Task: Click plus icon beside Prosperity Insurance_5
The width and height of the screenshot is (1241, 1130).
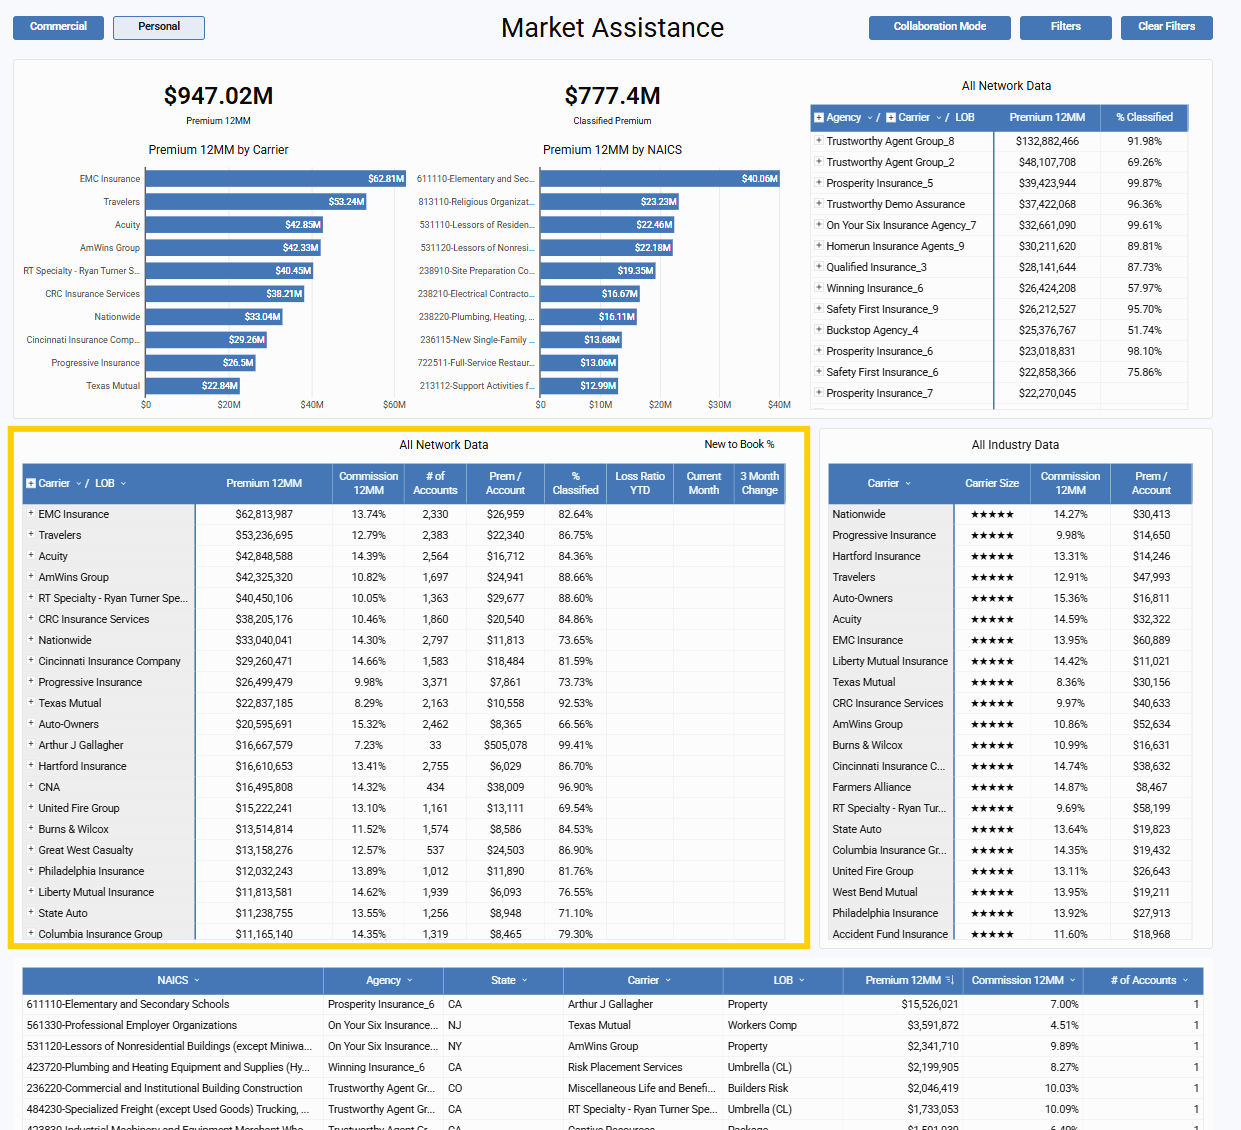Action: coord(819,183)
